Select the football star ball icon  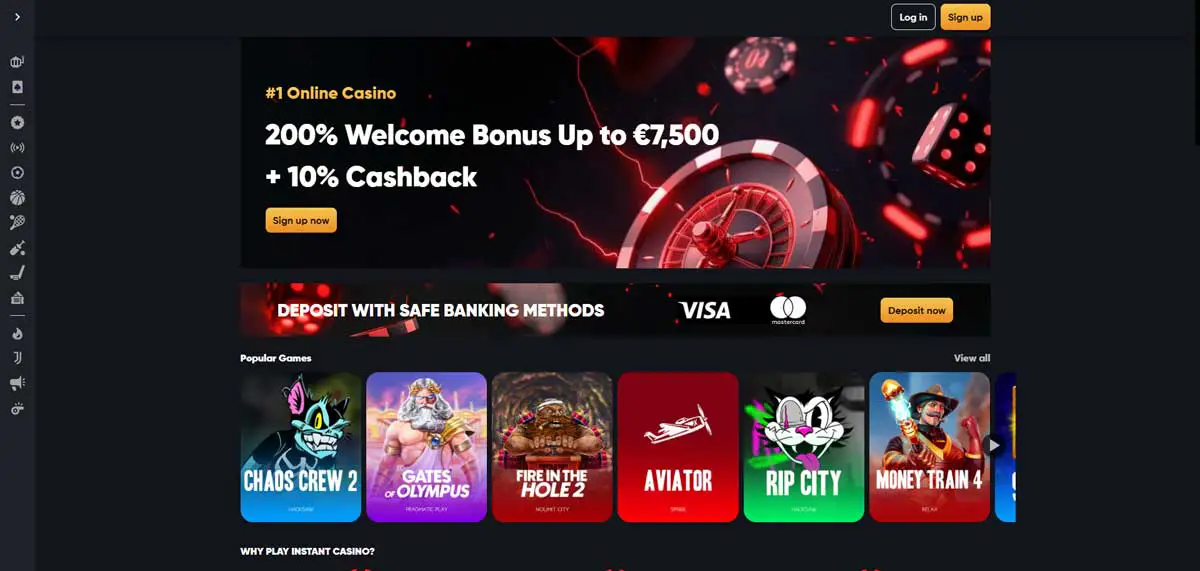[17, 122]
